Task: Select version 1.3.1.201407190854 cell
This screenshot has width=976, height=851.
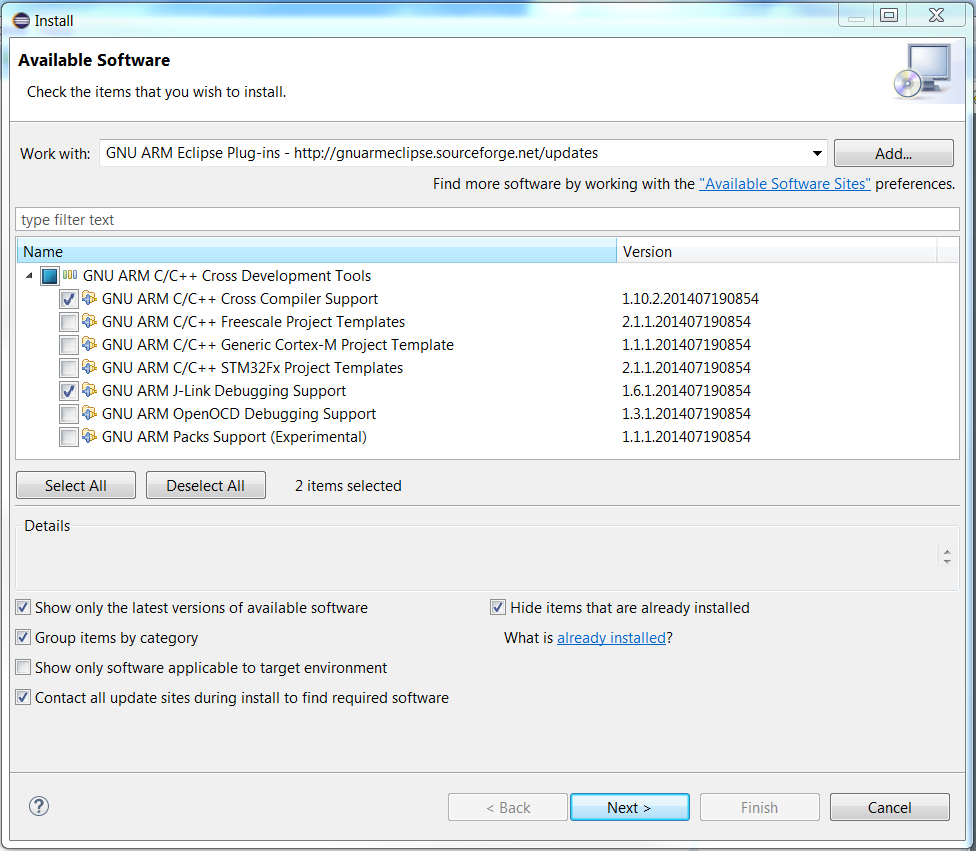Action: click(x=687, y=414)
